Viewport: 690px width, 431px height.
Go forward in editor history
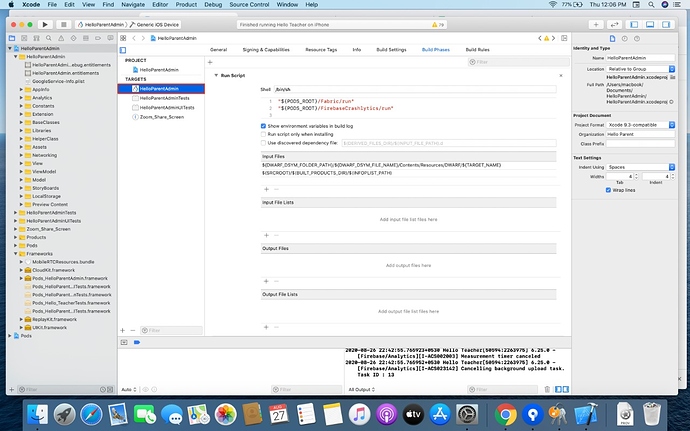143,38
